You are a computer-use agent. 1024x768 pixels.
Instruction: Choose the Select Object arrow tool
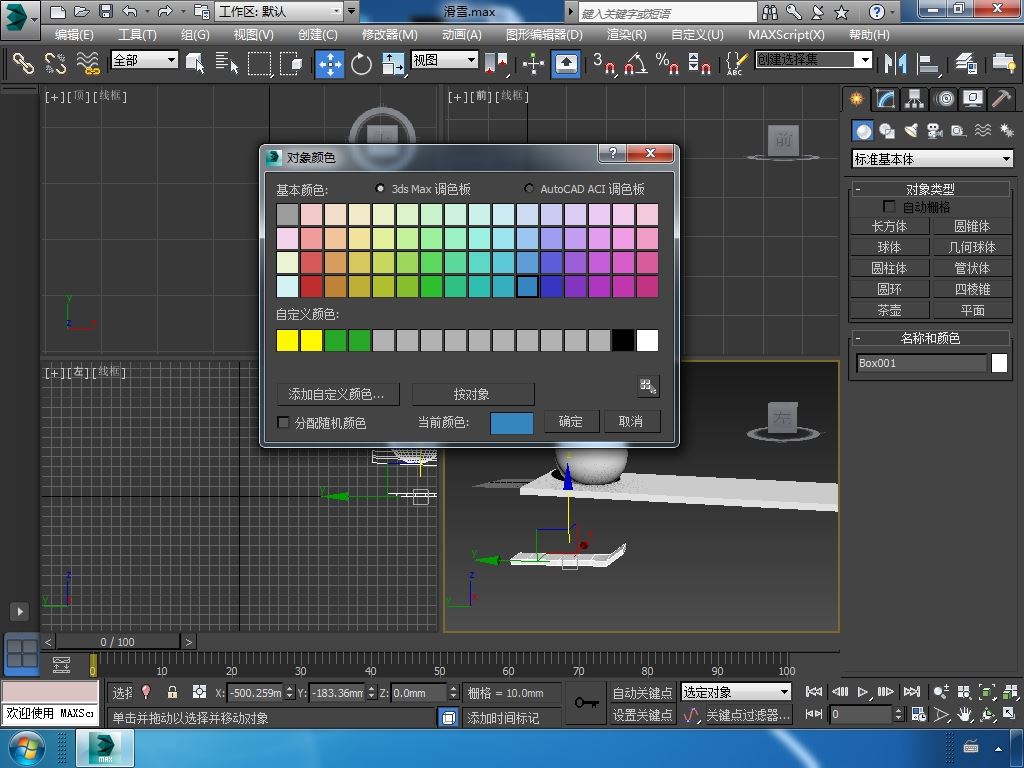point(195,63)
